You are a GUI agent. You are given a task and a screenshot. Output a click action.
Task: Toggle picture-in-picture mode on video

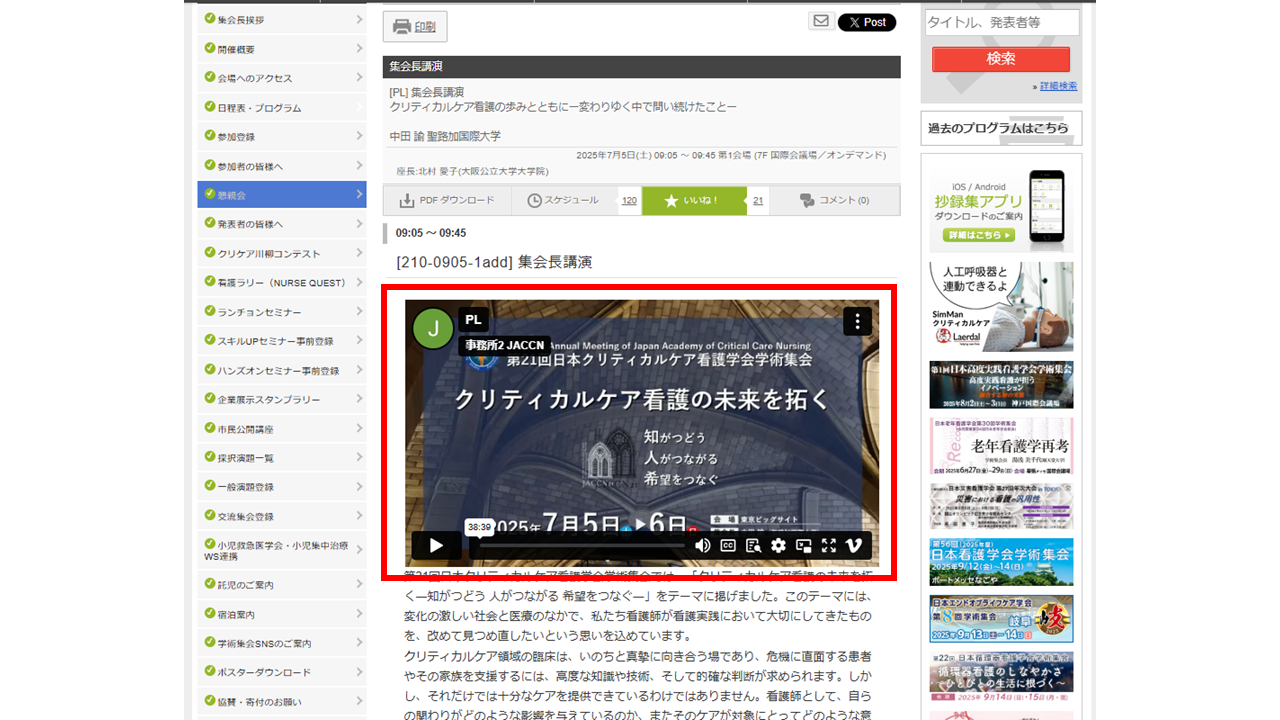tap(803, 545)
